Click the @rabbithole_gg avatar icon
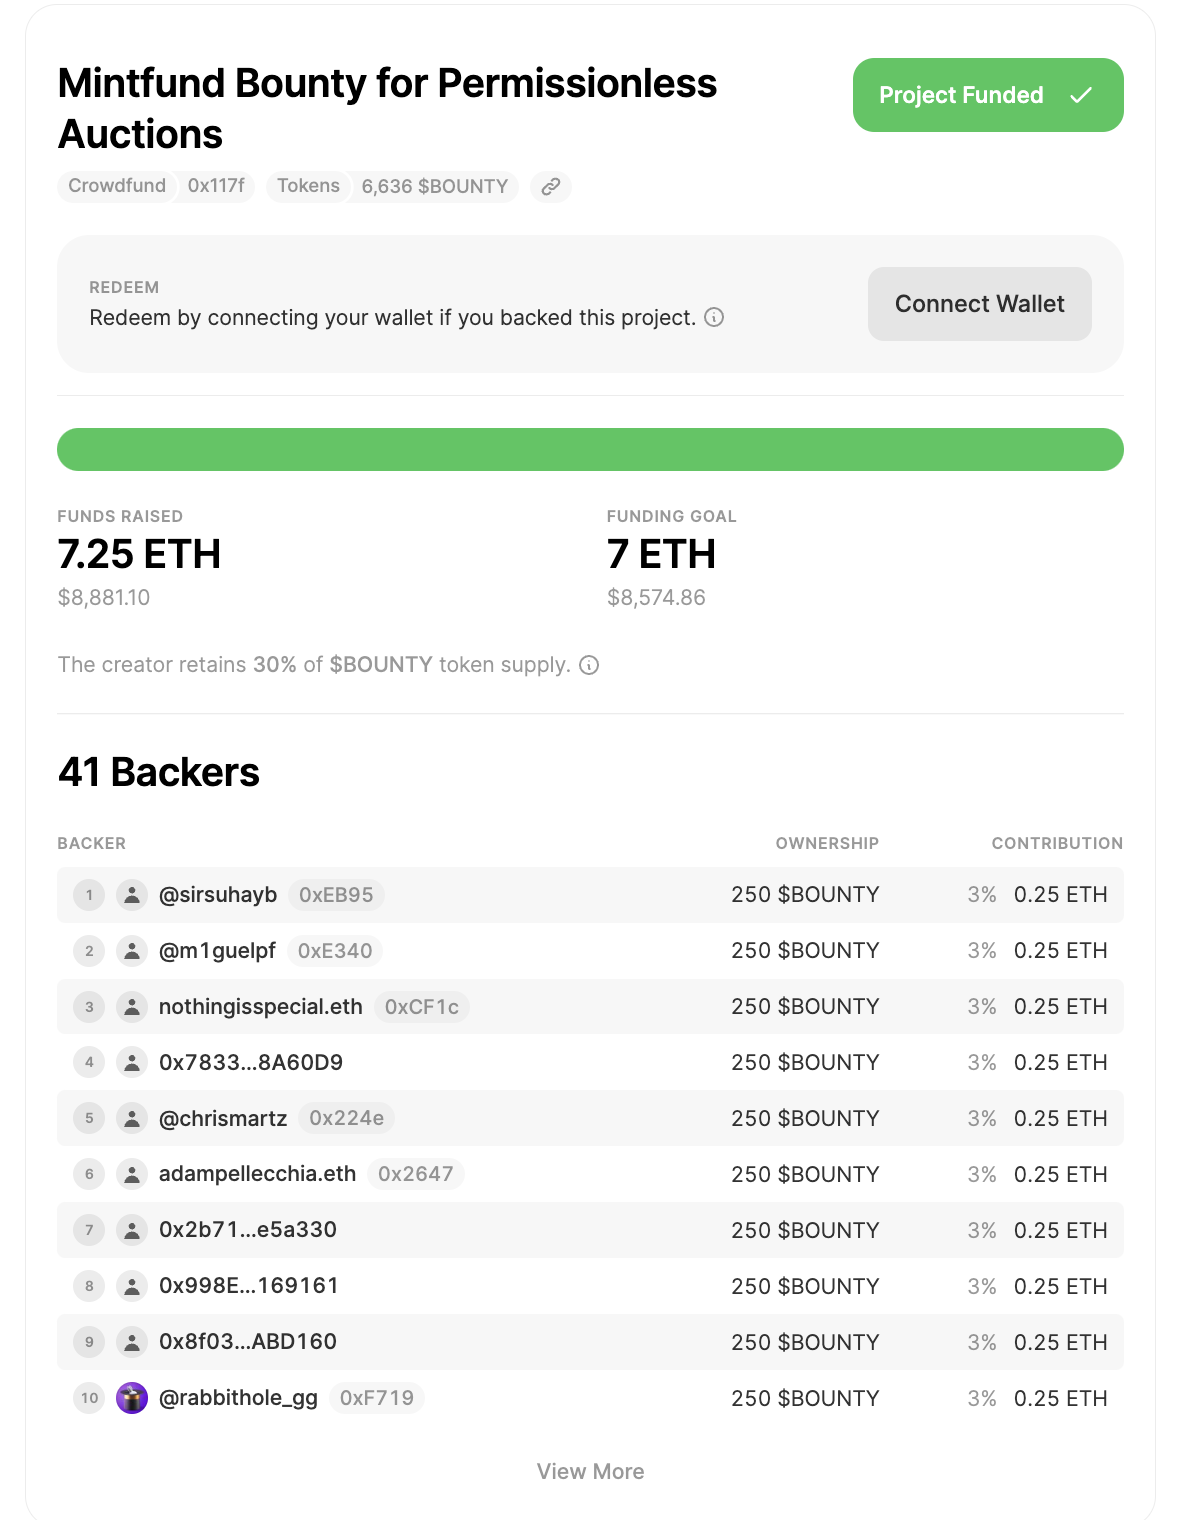 click(x=132, y=1398)
